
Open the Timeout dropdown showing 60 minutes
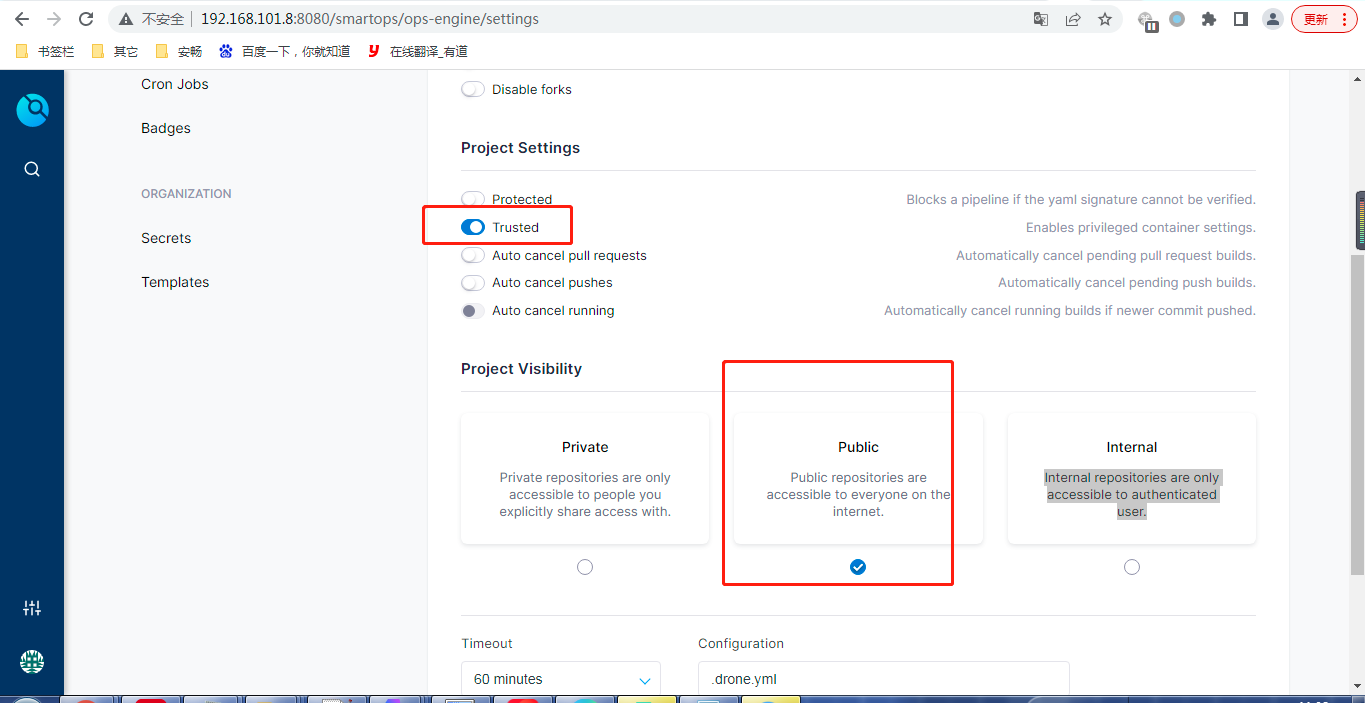(560, 679)
